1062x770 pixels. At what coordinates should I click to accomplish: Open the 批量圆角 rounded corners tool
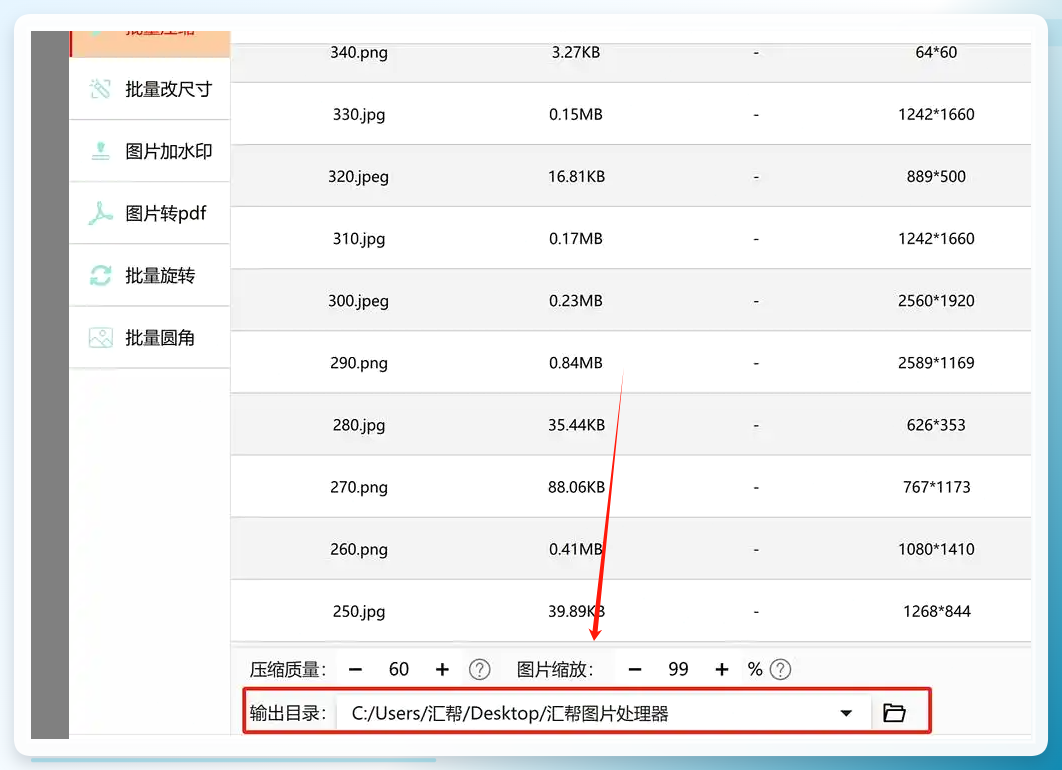pyautogui.click(x=150, y=338)
